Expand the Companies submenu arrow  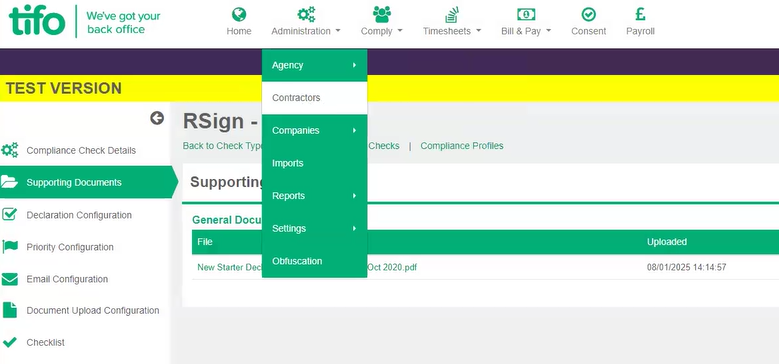354,131
